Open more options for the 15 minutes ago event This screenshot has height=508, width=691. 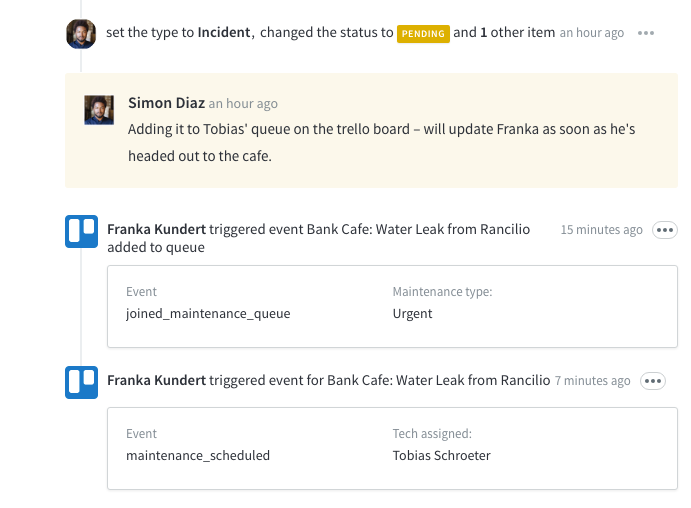click(x=665, y=230)
